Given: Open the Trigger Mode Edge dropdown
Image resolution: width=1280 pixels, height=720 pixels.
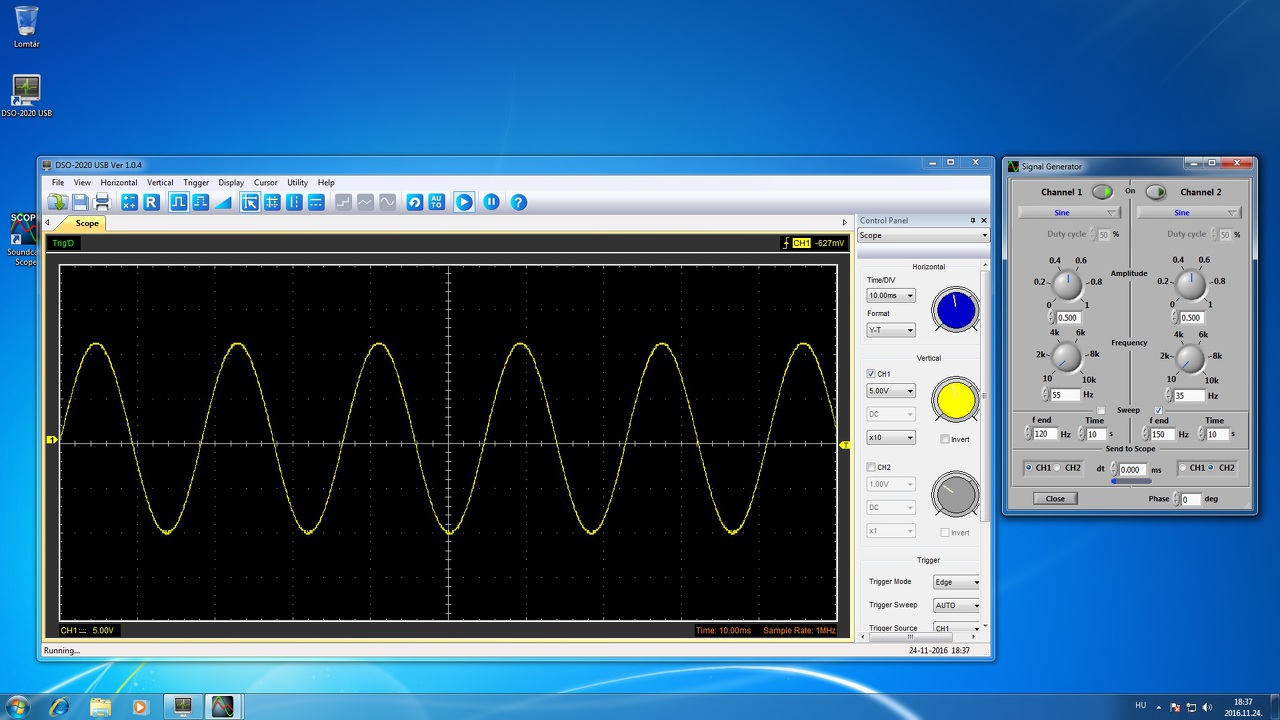Looking at the screenshot, I should pyautogui.click(x=957, y=582).
